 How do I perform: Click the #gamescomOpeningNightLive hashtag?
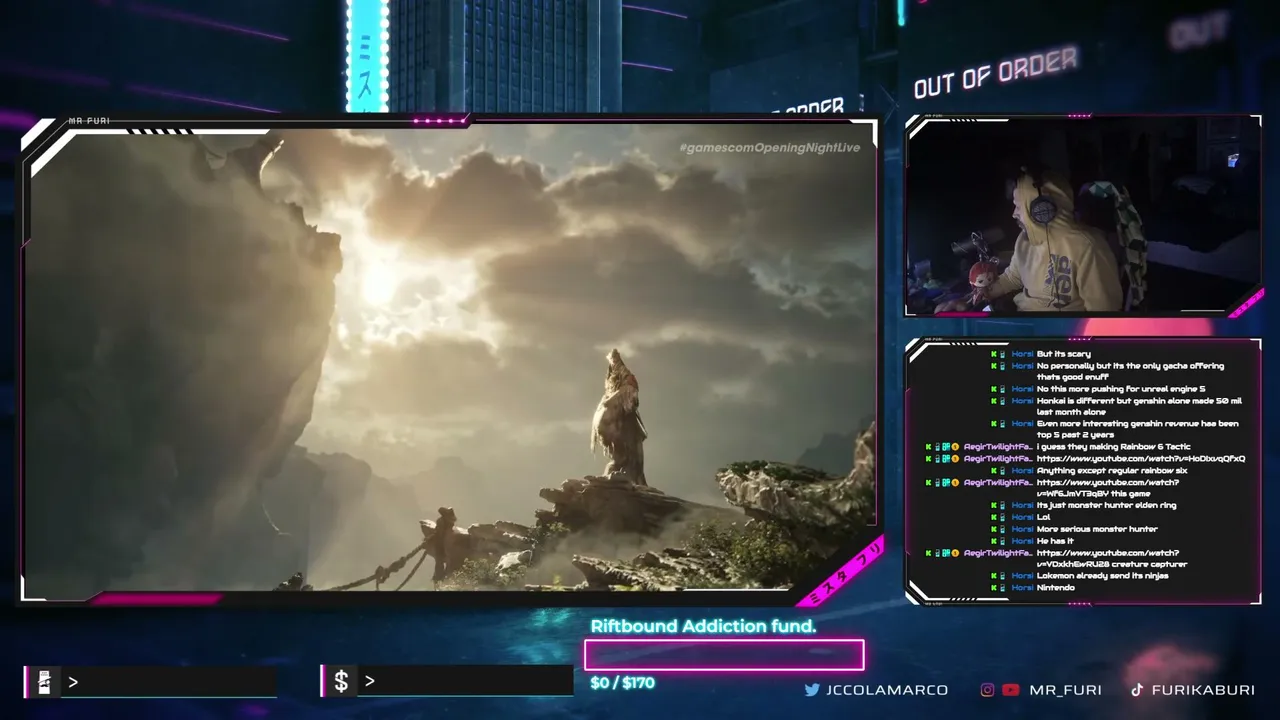click(x=769, y=148)
